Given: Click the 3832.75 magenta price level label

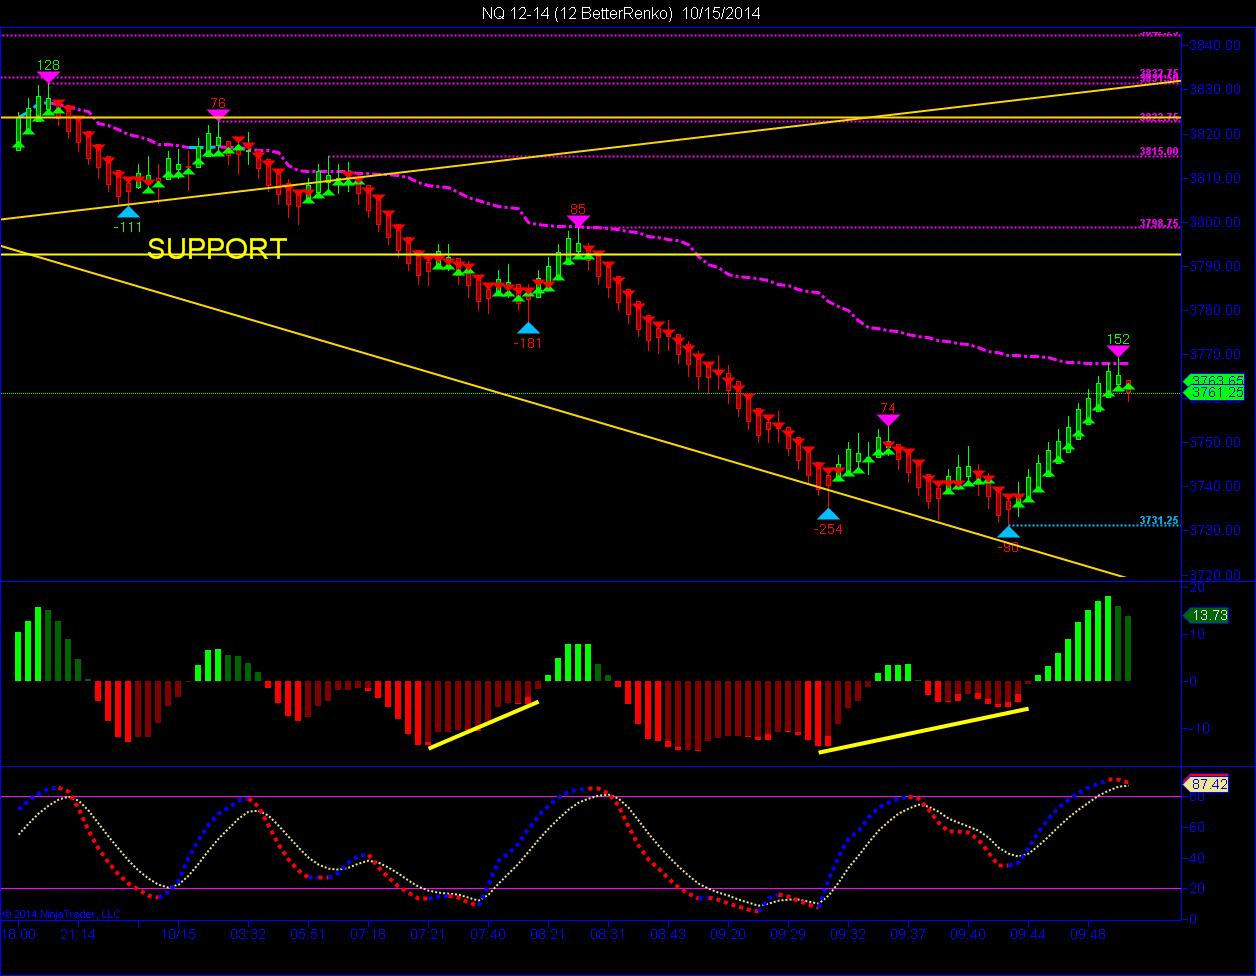Looking at the screenshot, I should tap(1159, 72).
